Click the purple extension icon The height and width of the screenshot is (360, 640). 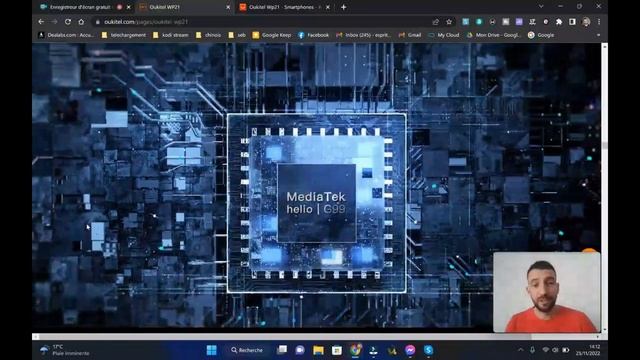click(519, 22)
